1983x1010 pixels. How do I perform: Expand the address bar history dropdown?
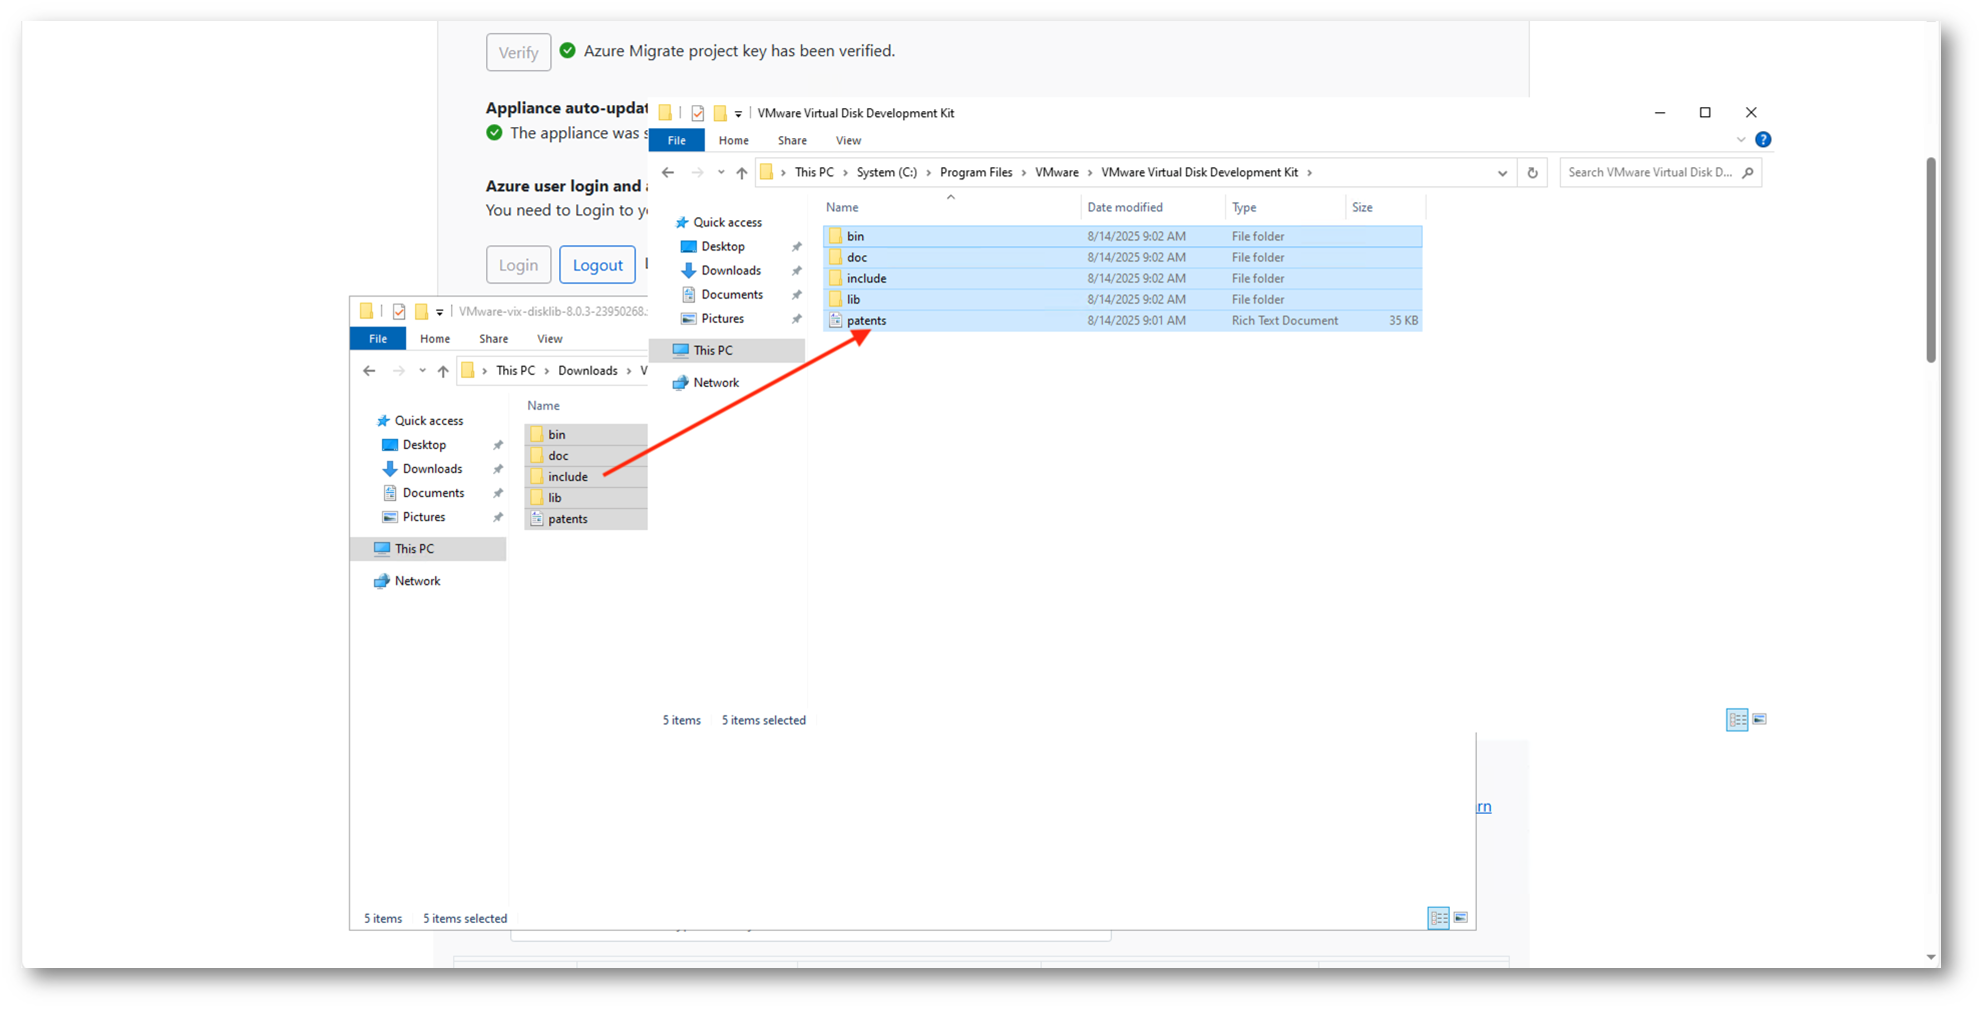pos(1502,173)
